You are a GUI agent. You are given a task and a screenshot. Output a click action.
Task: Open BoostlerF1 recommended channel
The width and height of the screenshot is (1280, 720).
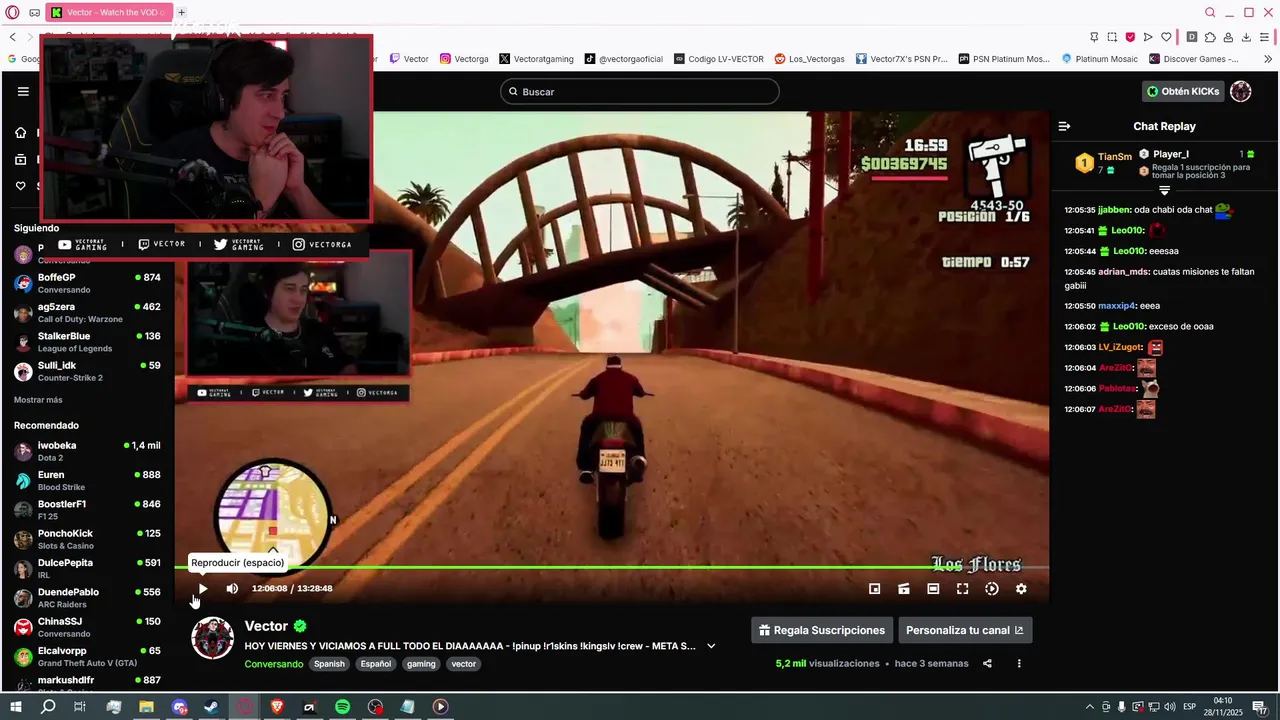(87, 510)
